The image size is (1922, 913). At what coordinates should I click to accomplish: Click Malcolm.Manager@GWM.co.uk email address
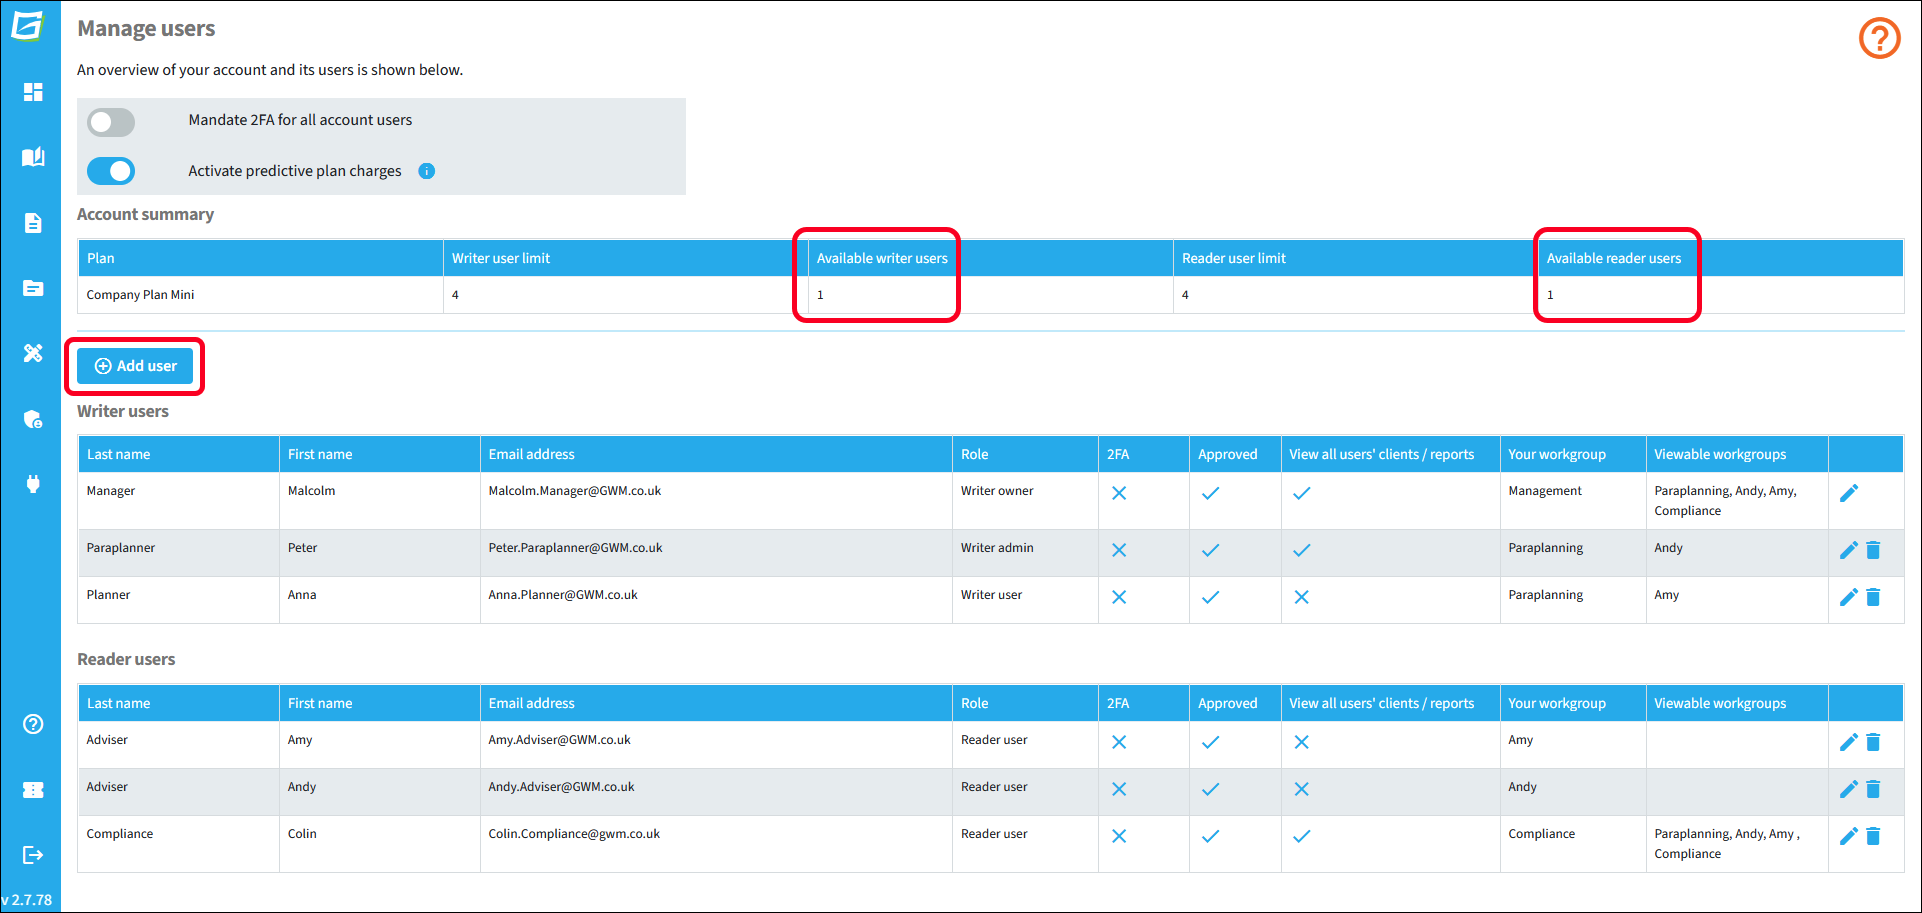[575, 491]
